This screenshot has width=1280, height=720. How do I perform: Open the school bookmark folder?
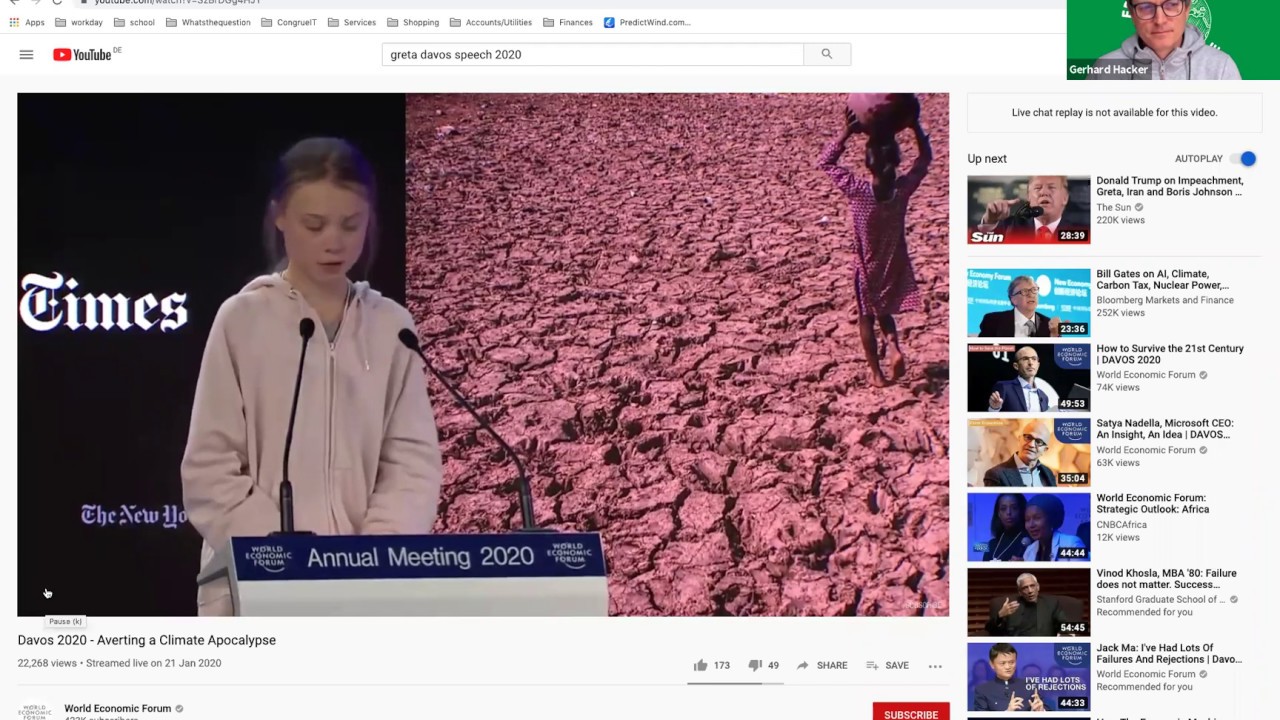[135, 22]
